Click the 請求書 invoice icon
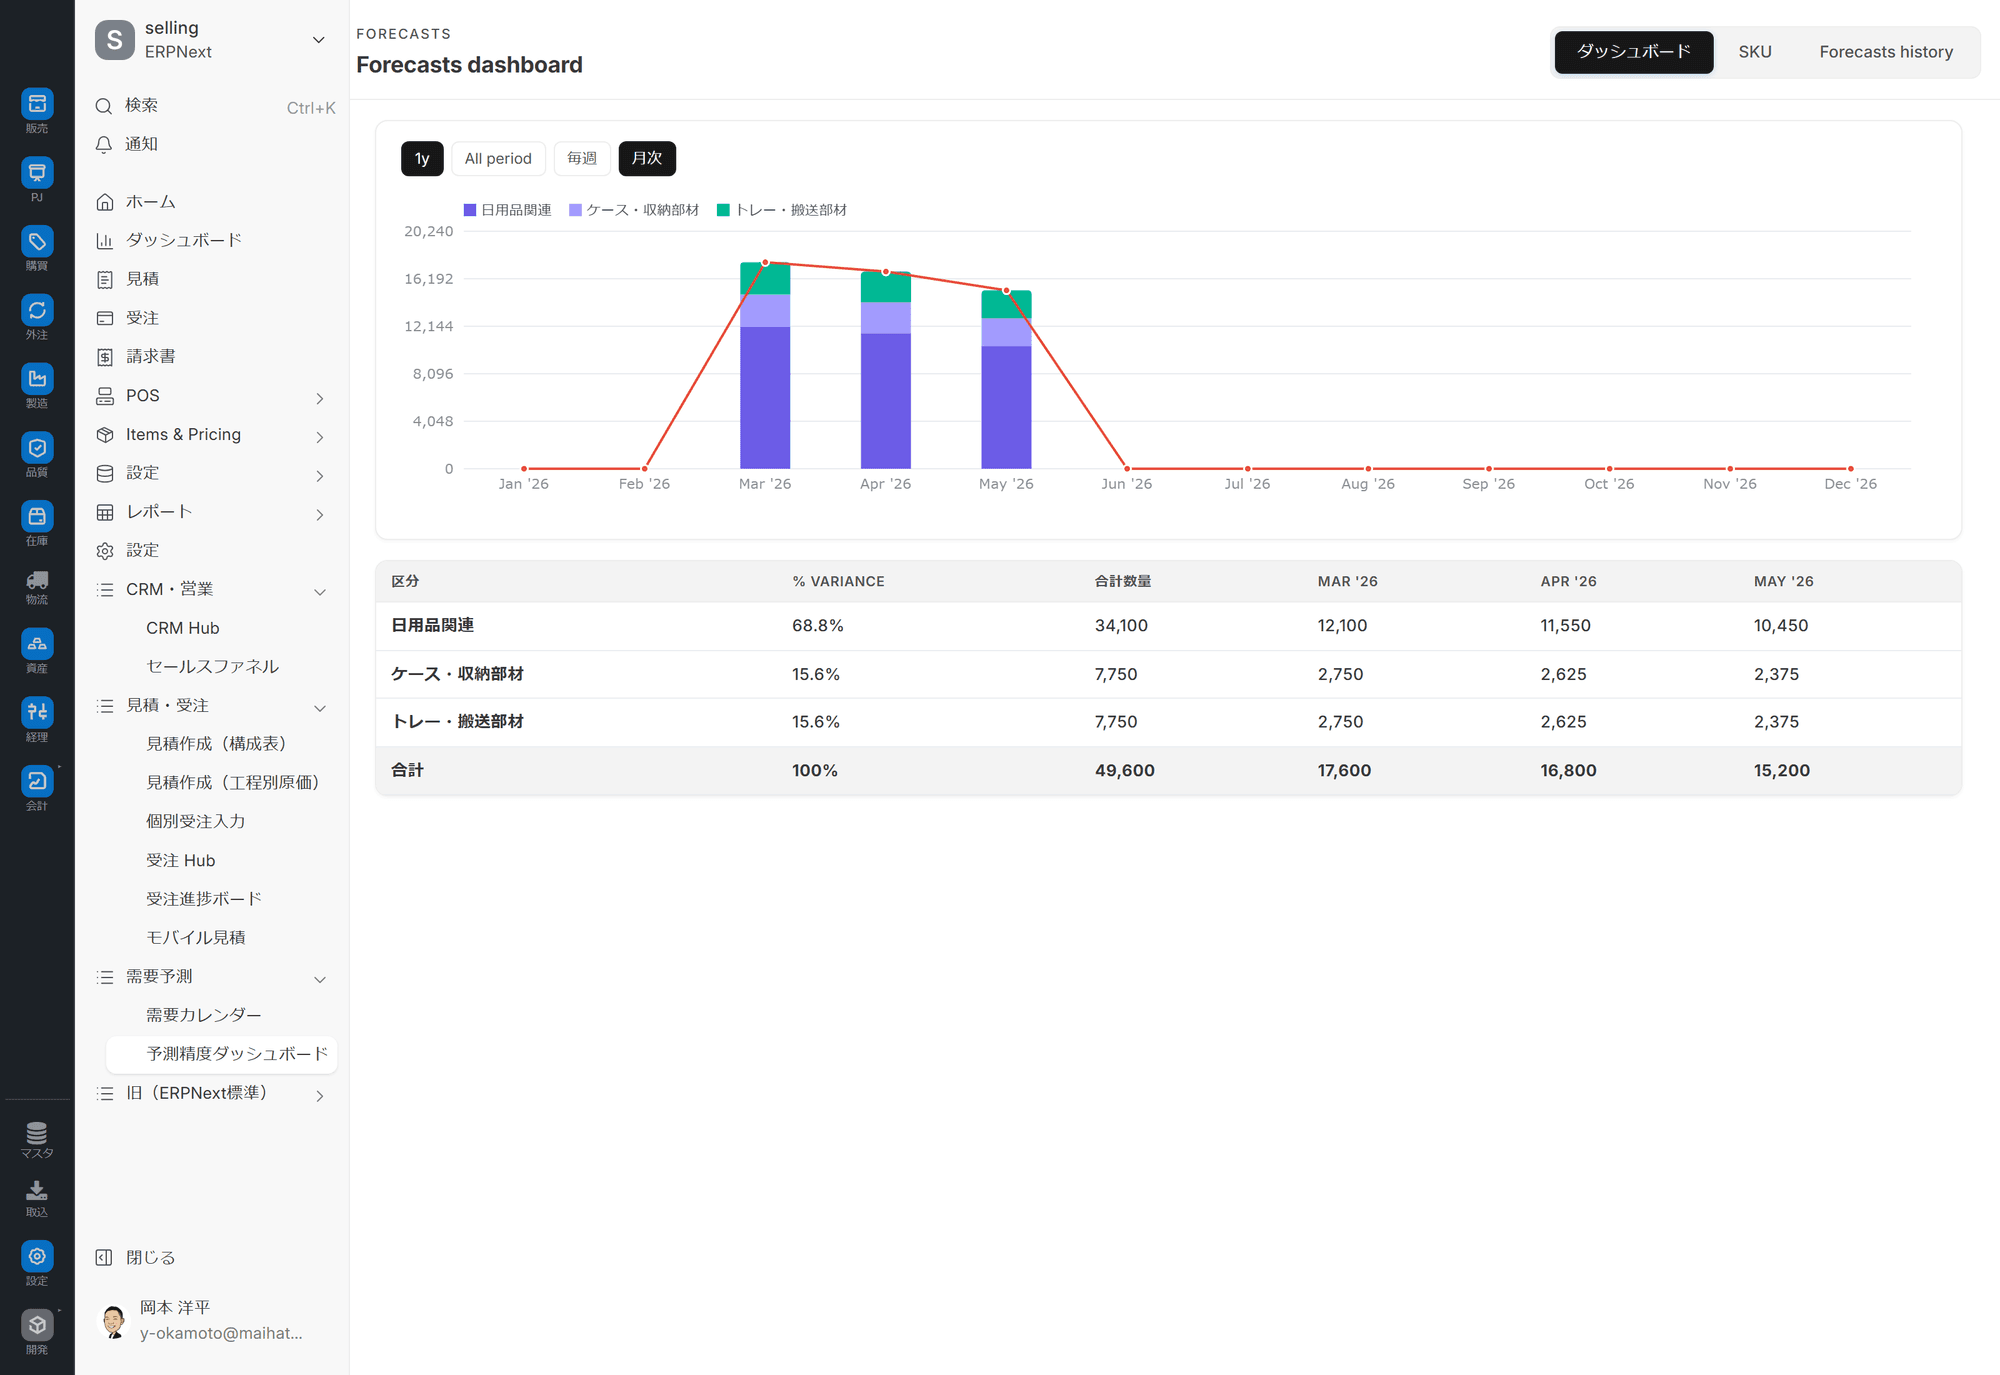The width and height of the screenshot is (2000, 1375). coord(105,357)
